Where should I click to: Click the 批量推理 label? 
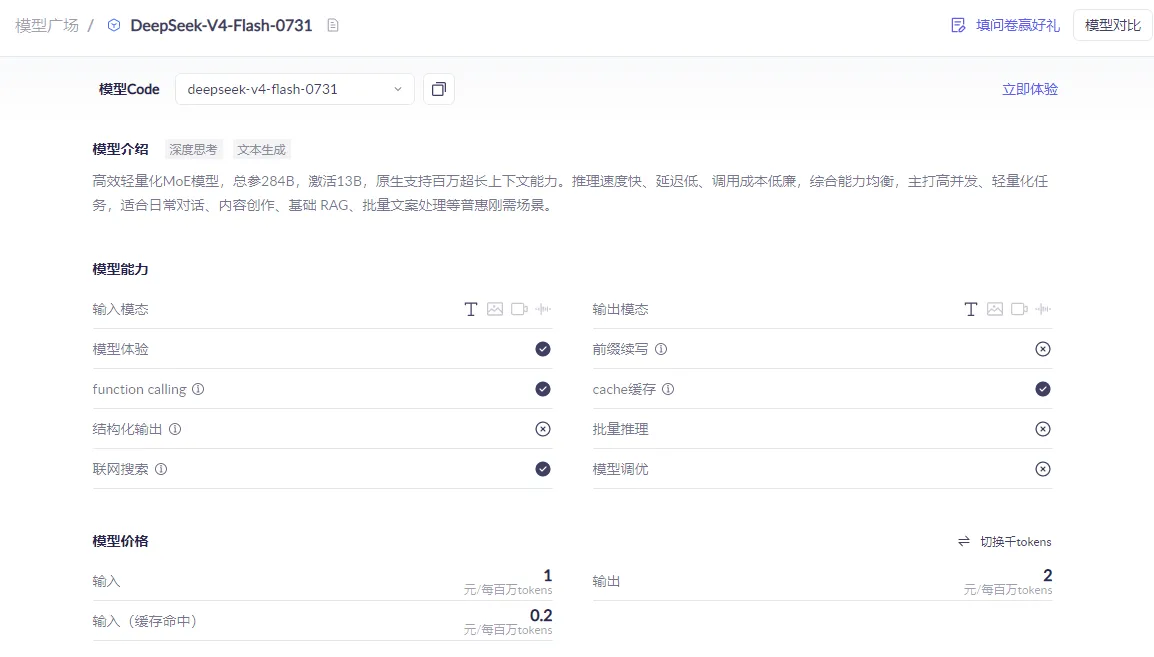click(620, 429)
